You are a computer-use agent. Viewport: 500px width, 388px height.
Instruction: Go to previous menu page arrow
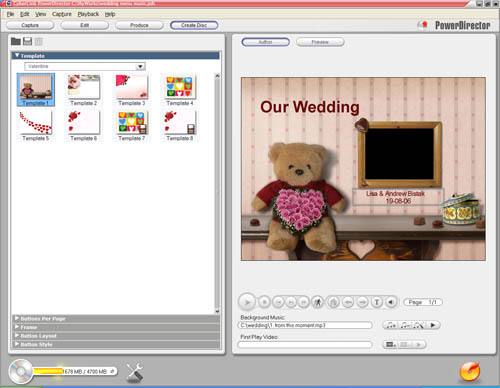coord(348,302)
